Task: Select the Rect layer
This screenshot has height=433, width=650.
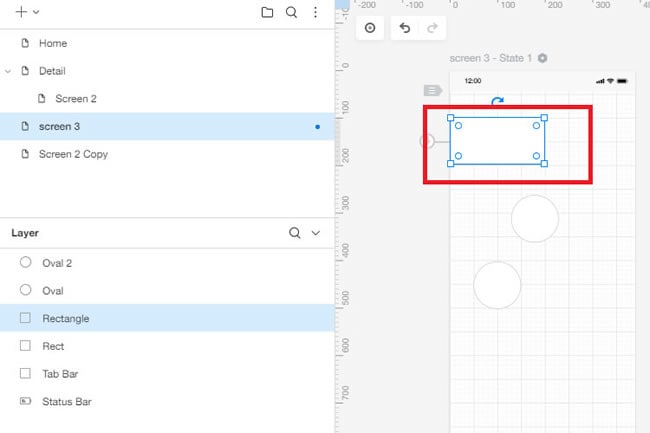Action: (167, 346)
